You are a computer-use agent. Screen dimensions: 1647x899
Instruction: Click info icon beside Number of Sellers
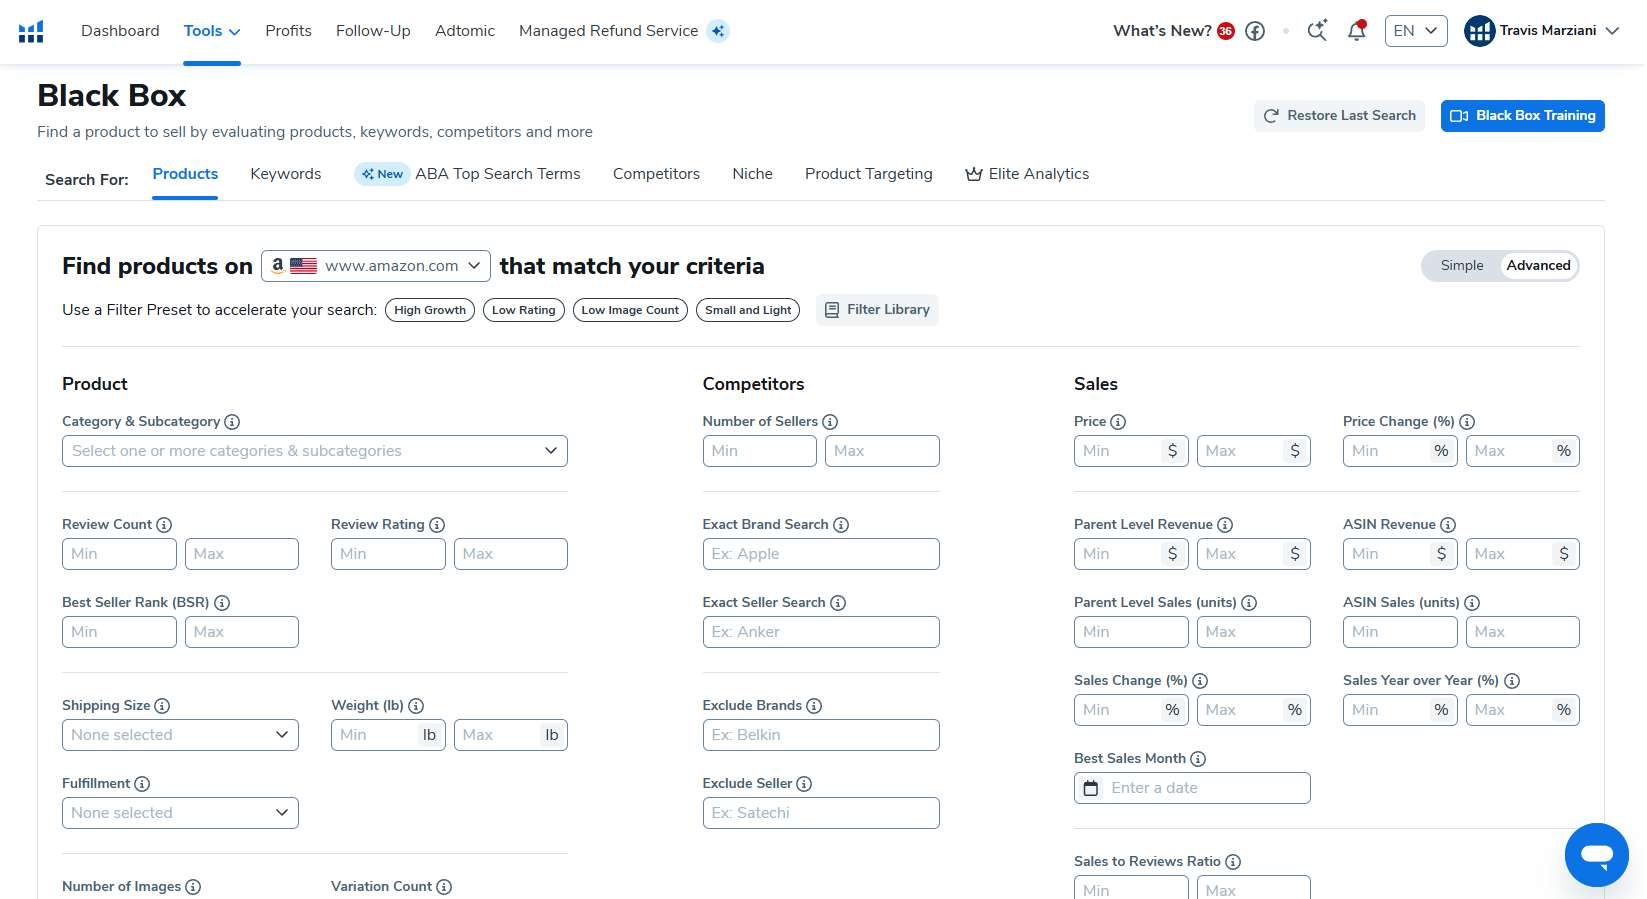[830, 422]
